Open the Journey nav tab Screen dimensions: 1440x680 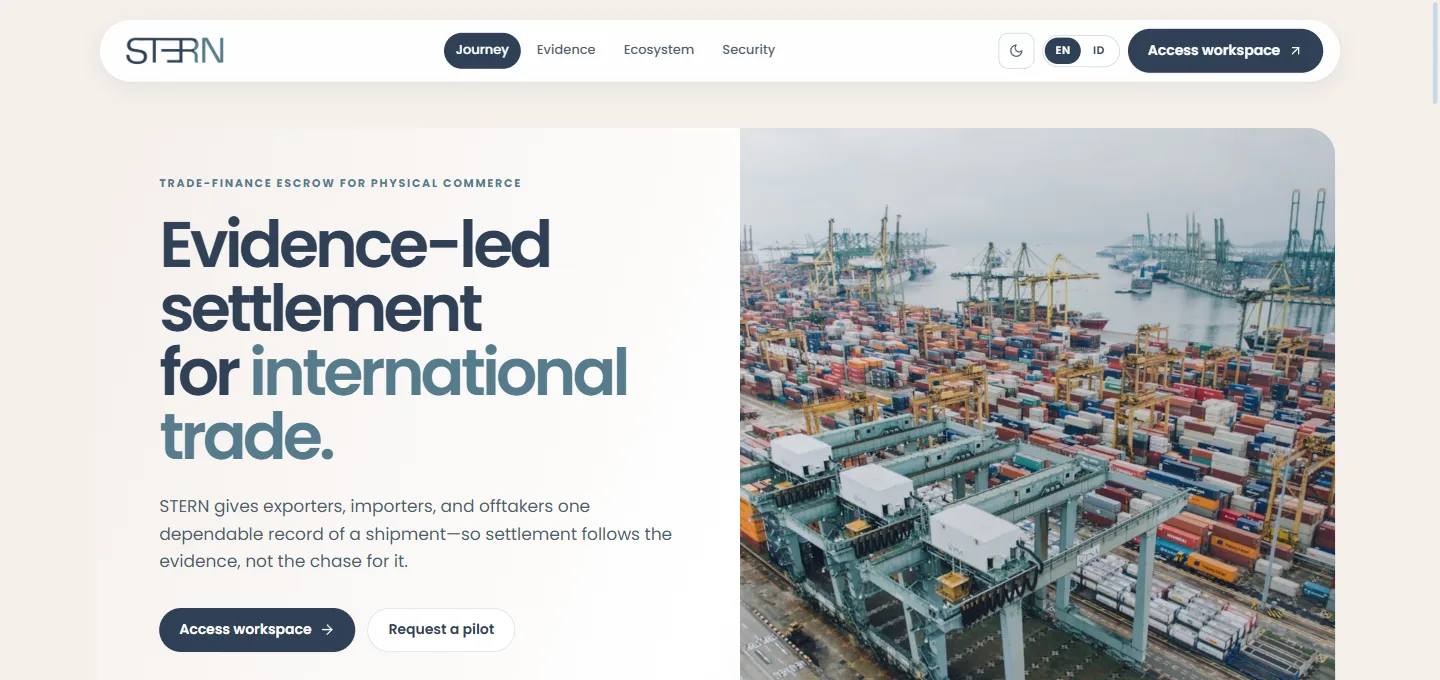(x=482, y=50)
